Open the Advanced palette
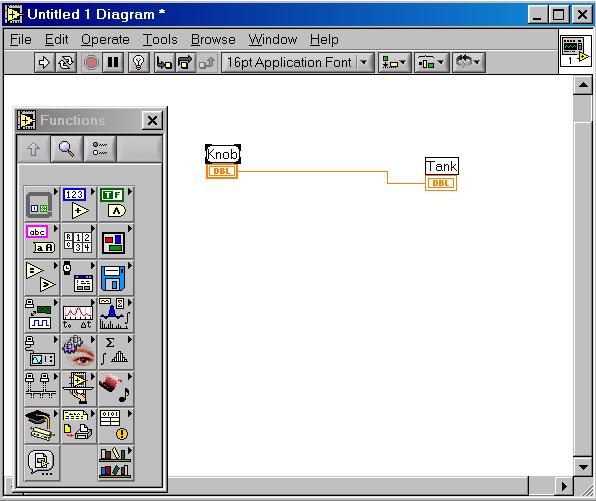596x501 pixels. [115, 426]
